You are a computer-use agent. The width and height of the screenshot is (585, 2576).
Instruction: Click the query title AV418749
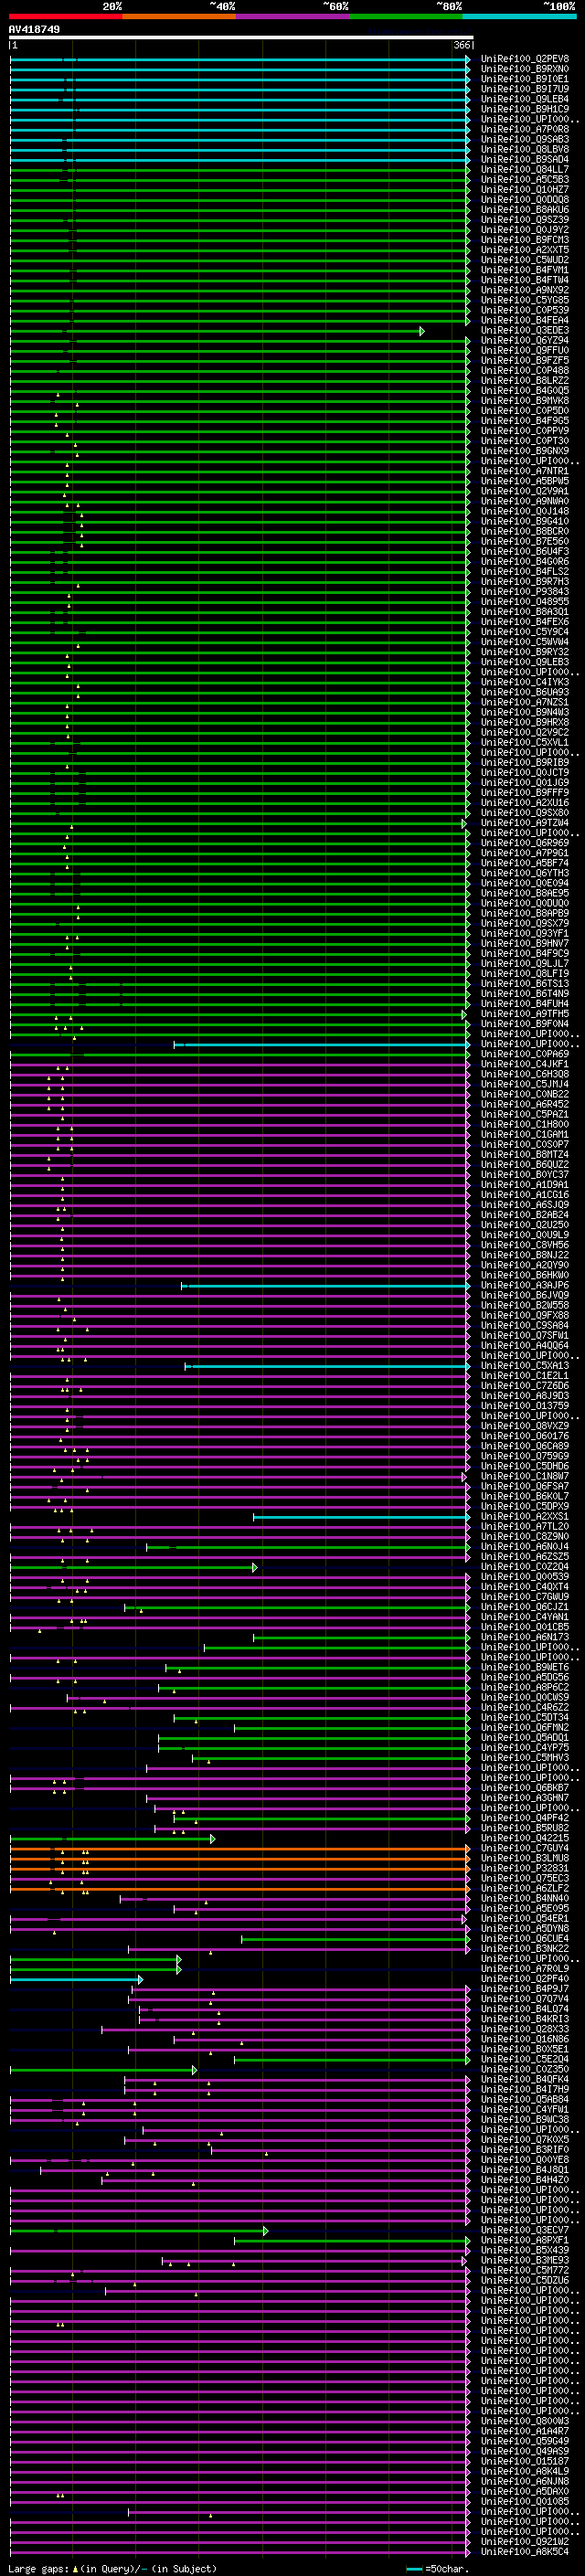pyautogui.click(x=34, y=29)
